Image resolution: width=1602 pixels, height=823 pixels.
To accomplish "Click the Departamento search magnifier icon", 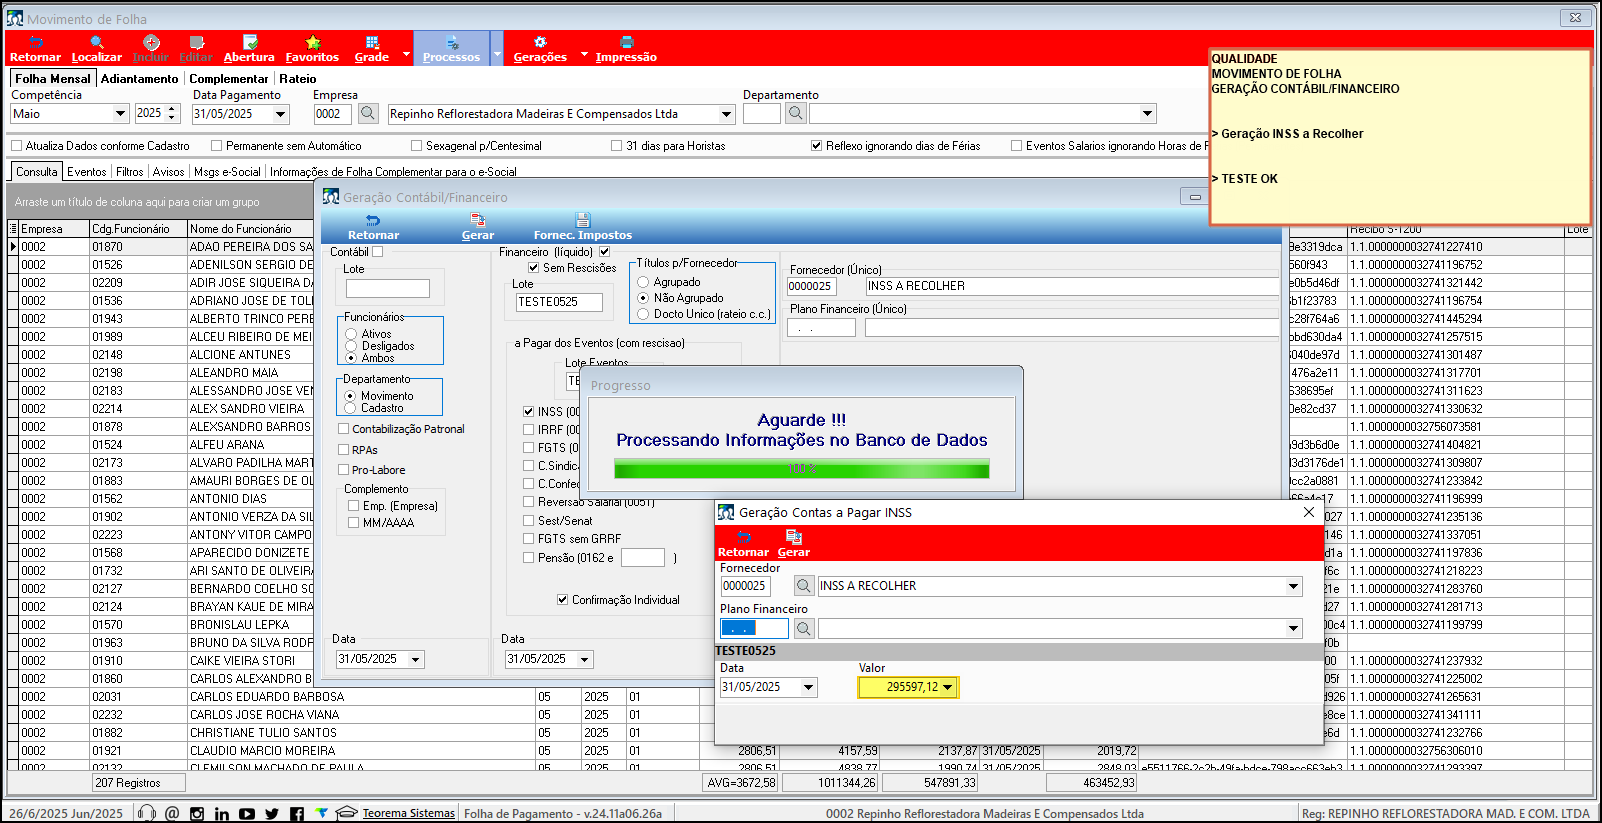I will click(795, 113).
